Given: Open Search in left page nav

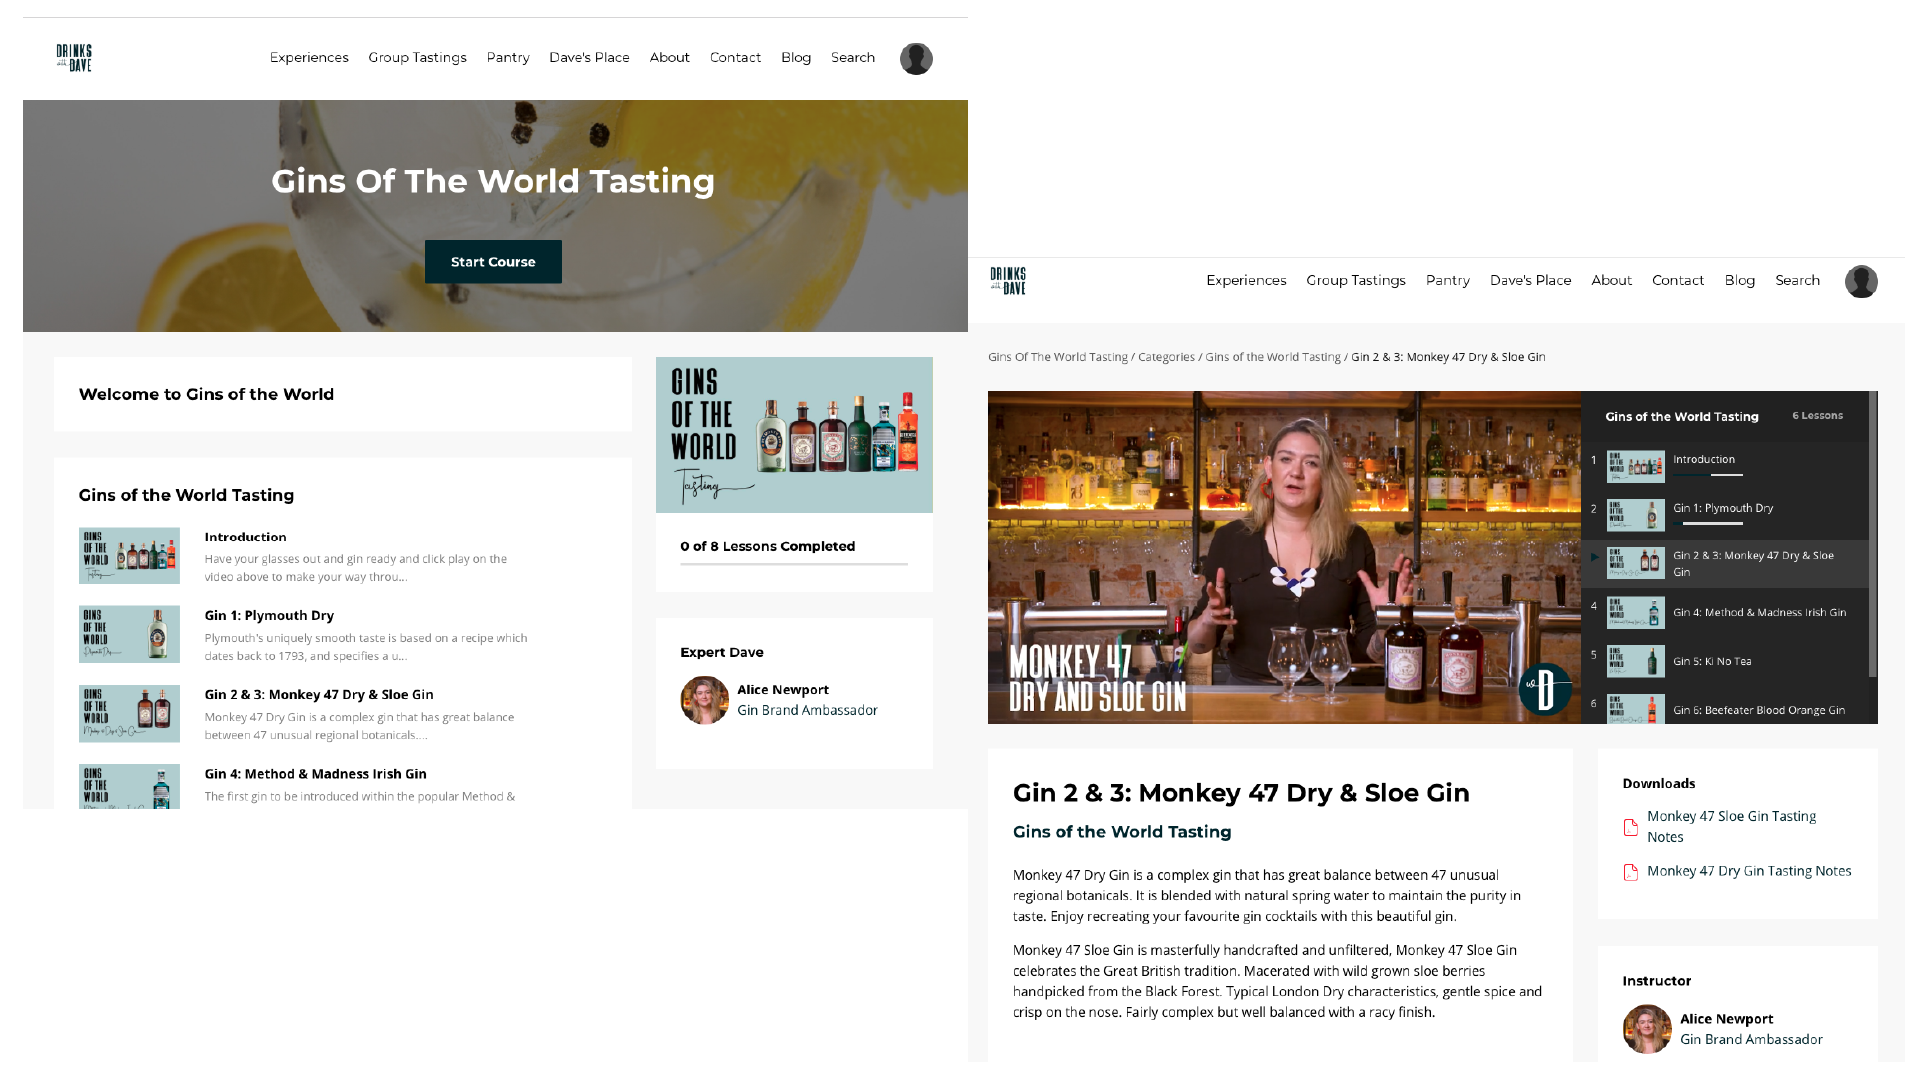Looking at the screenshot, I should click(853, 58).
